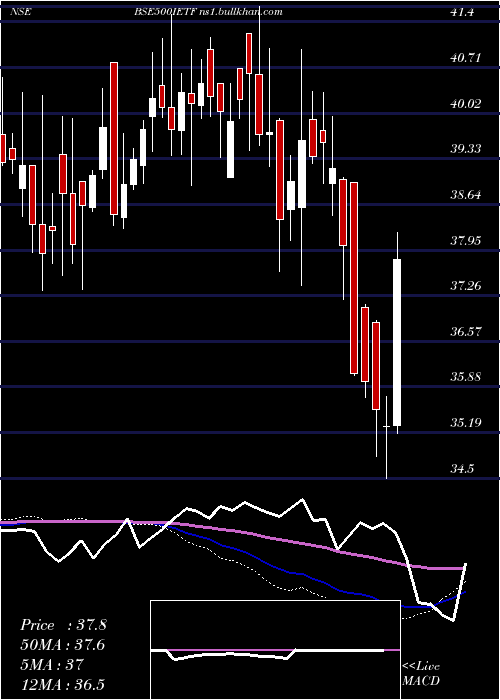Click the 40.71 price axis label

(466, 58)
